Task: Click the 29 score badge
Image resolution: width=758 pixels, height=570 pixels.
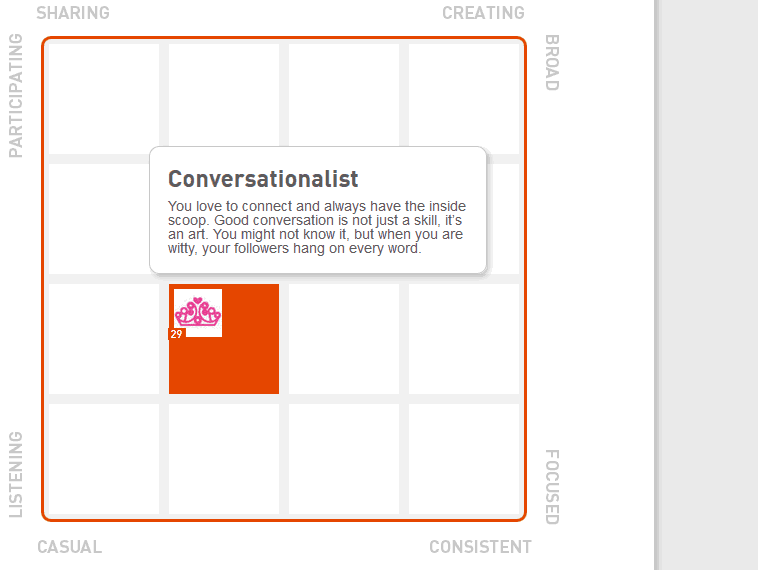Action: [x=176, y=334]
